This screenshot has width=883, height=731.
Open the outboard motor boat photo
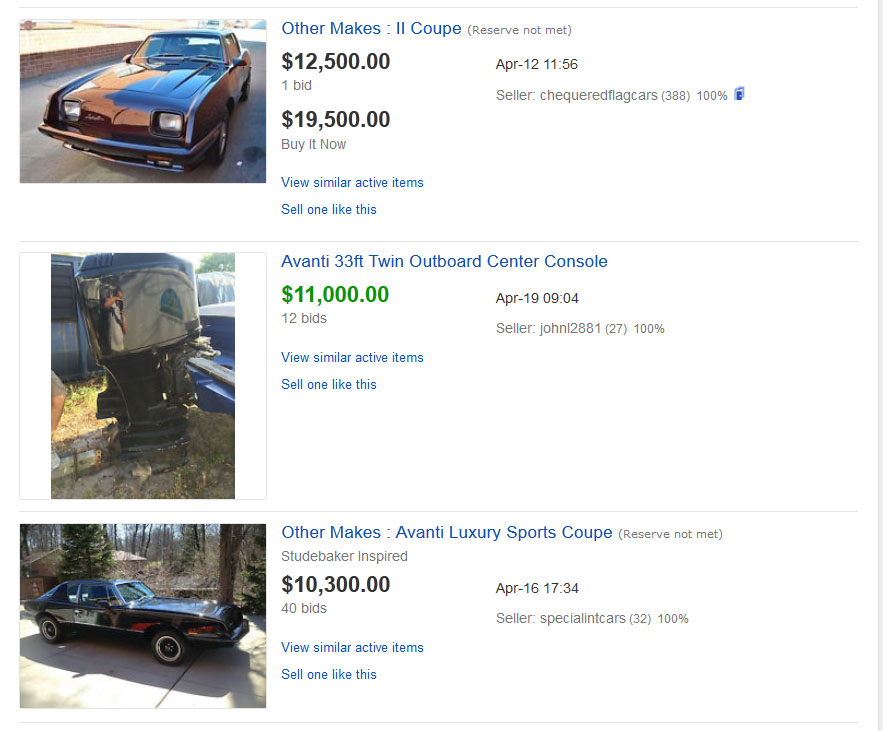(x=143, y=375)
